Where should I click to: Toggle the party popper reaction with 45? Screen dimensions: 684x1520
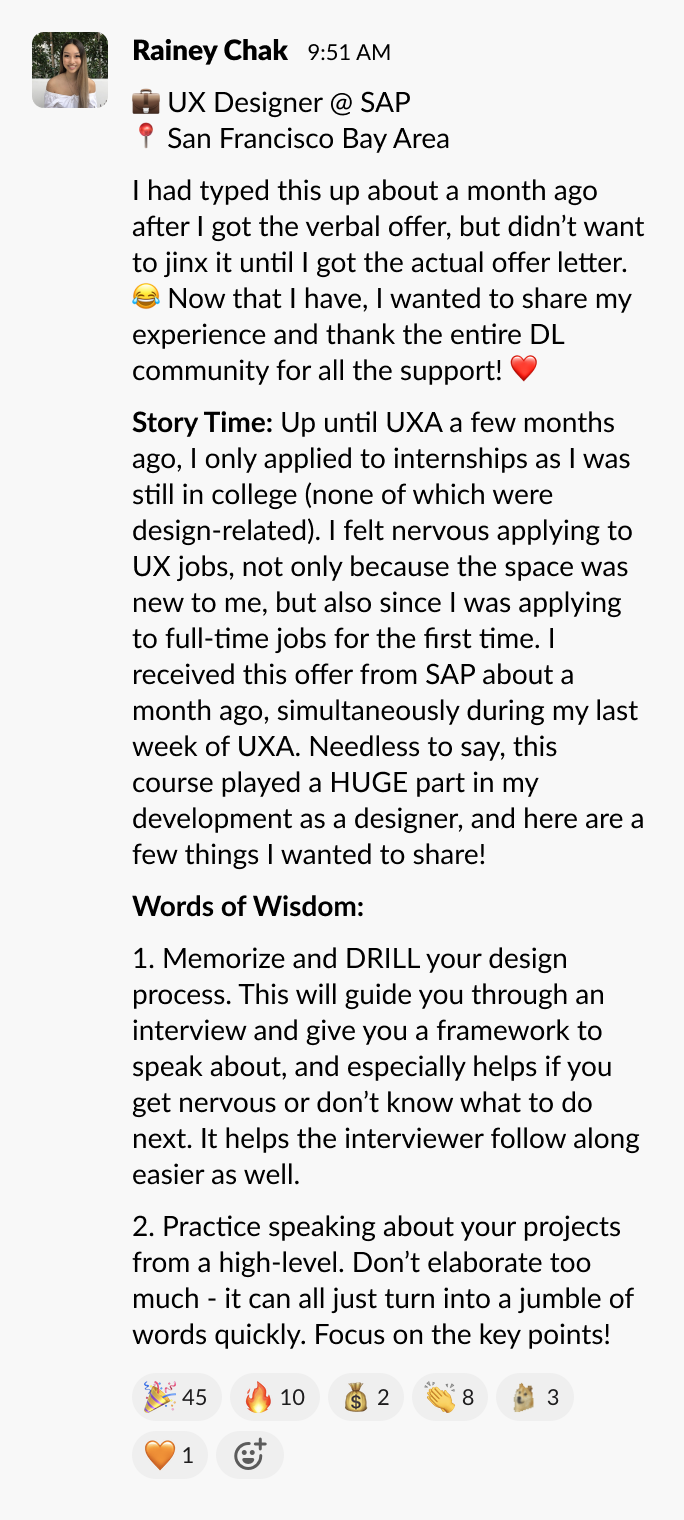[176, 1397]
